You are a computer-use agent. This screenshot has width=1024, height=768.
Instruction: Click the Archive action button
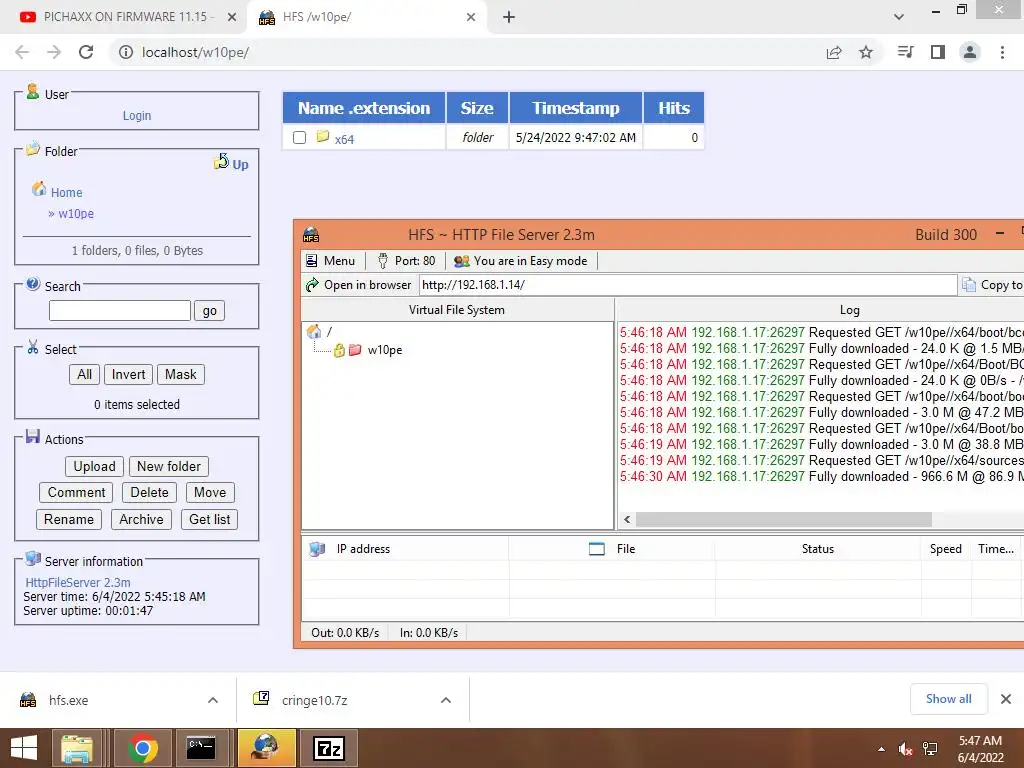(141, 519)
